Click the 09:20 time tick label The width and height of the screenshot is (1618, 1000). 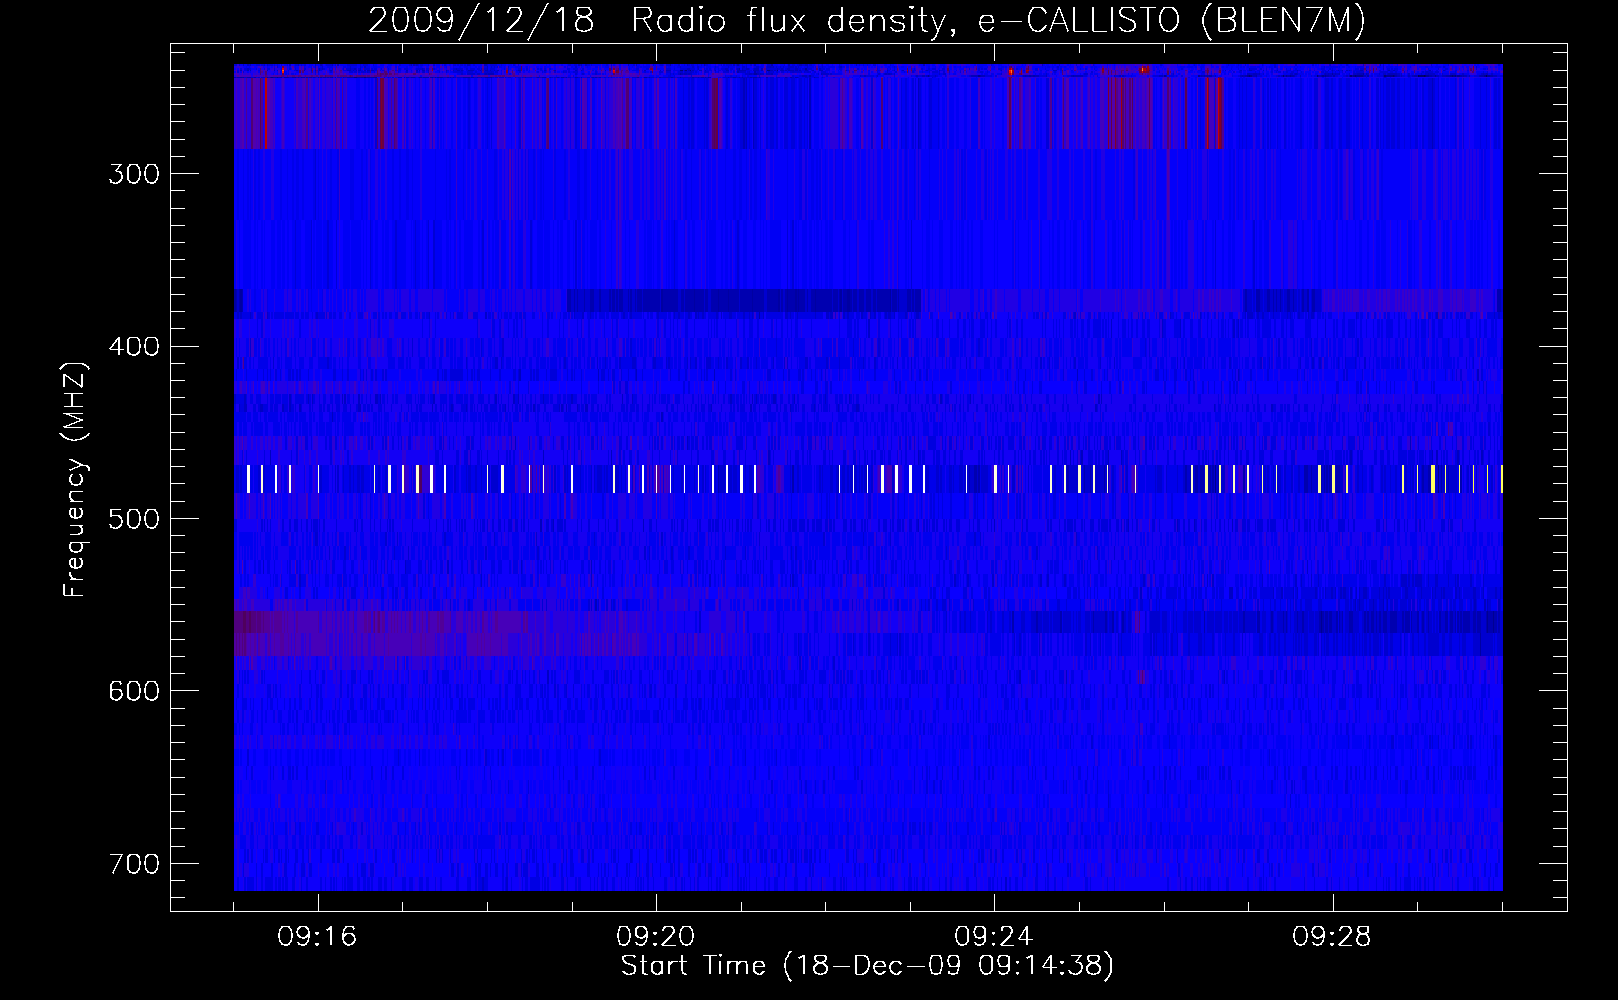click(x=656, y=937)
